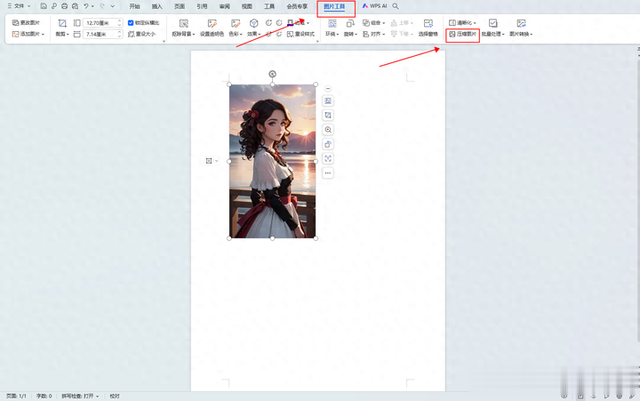Switch to the 页面 (Page) tab
This screenshot has height=401, width=640.
coord(180,7)
